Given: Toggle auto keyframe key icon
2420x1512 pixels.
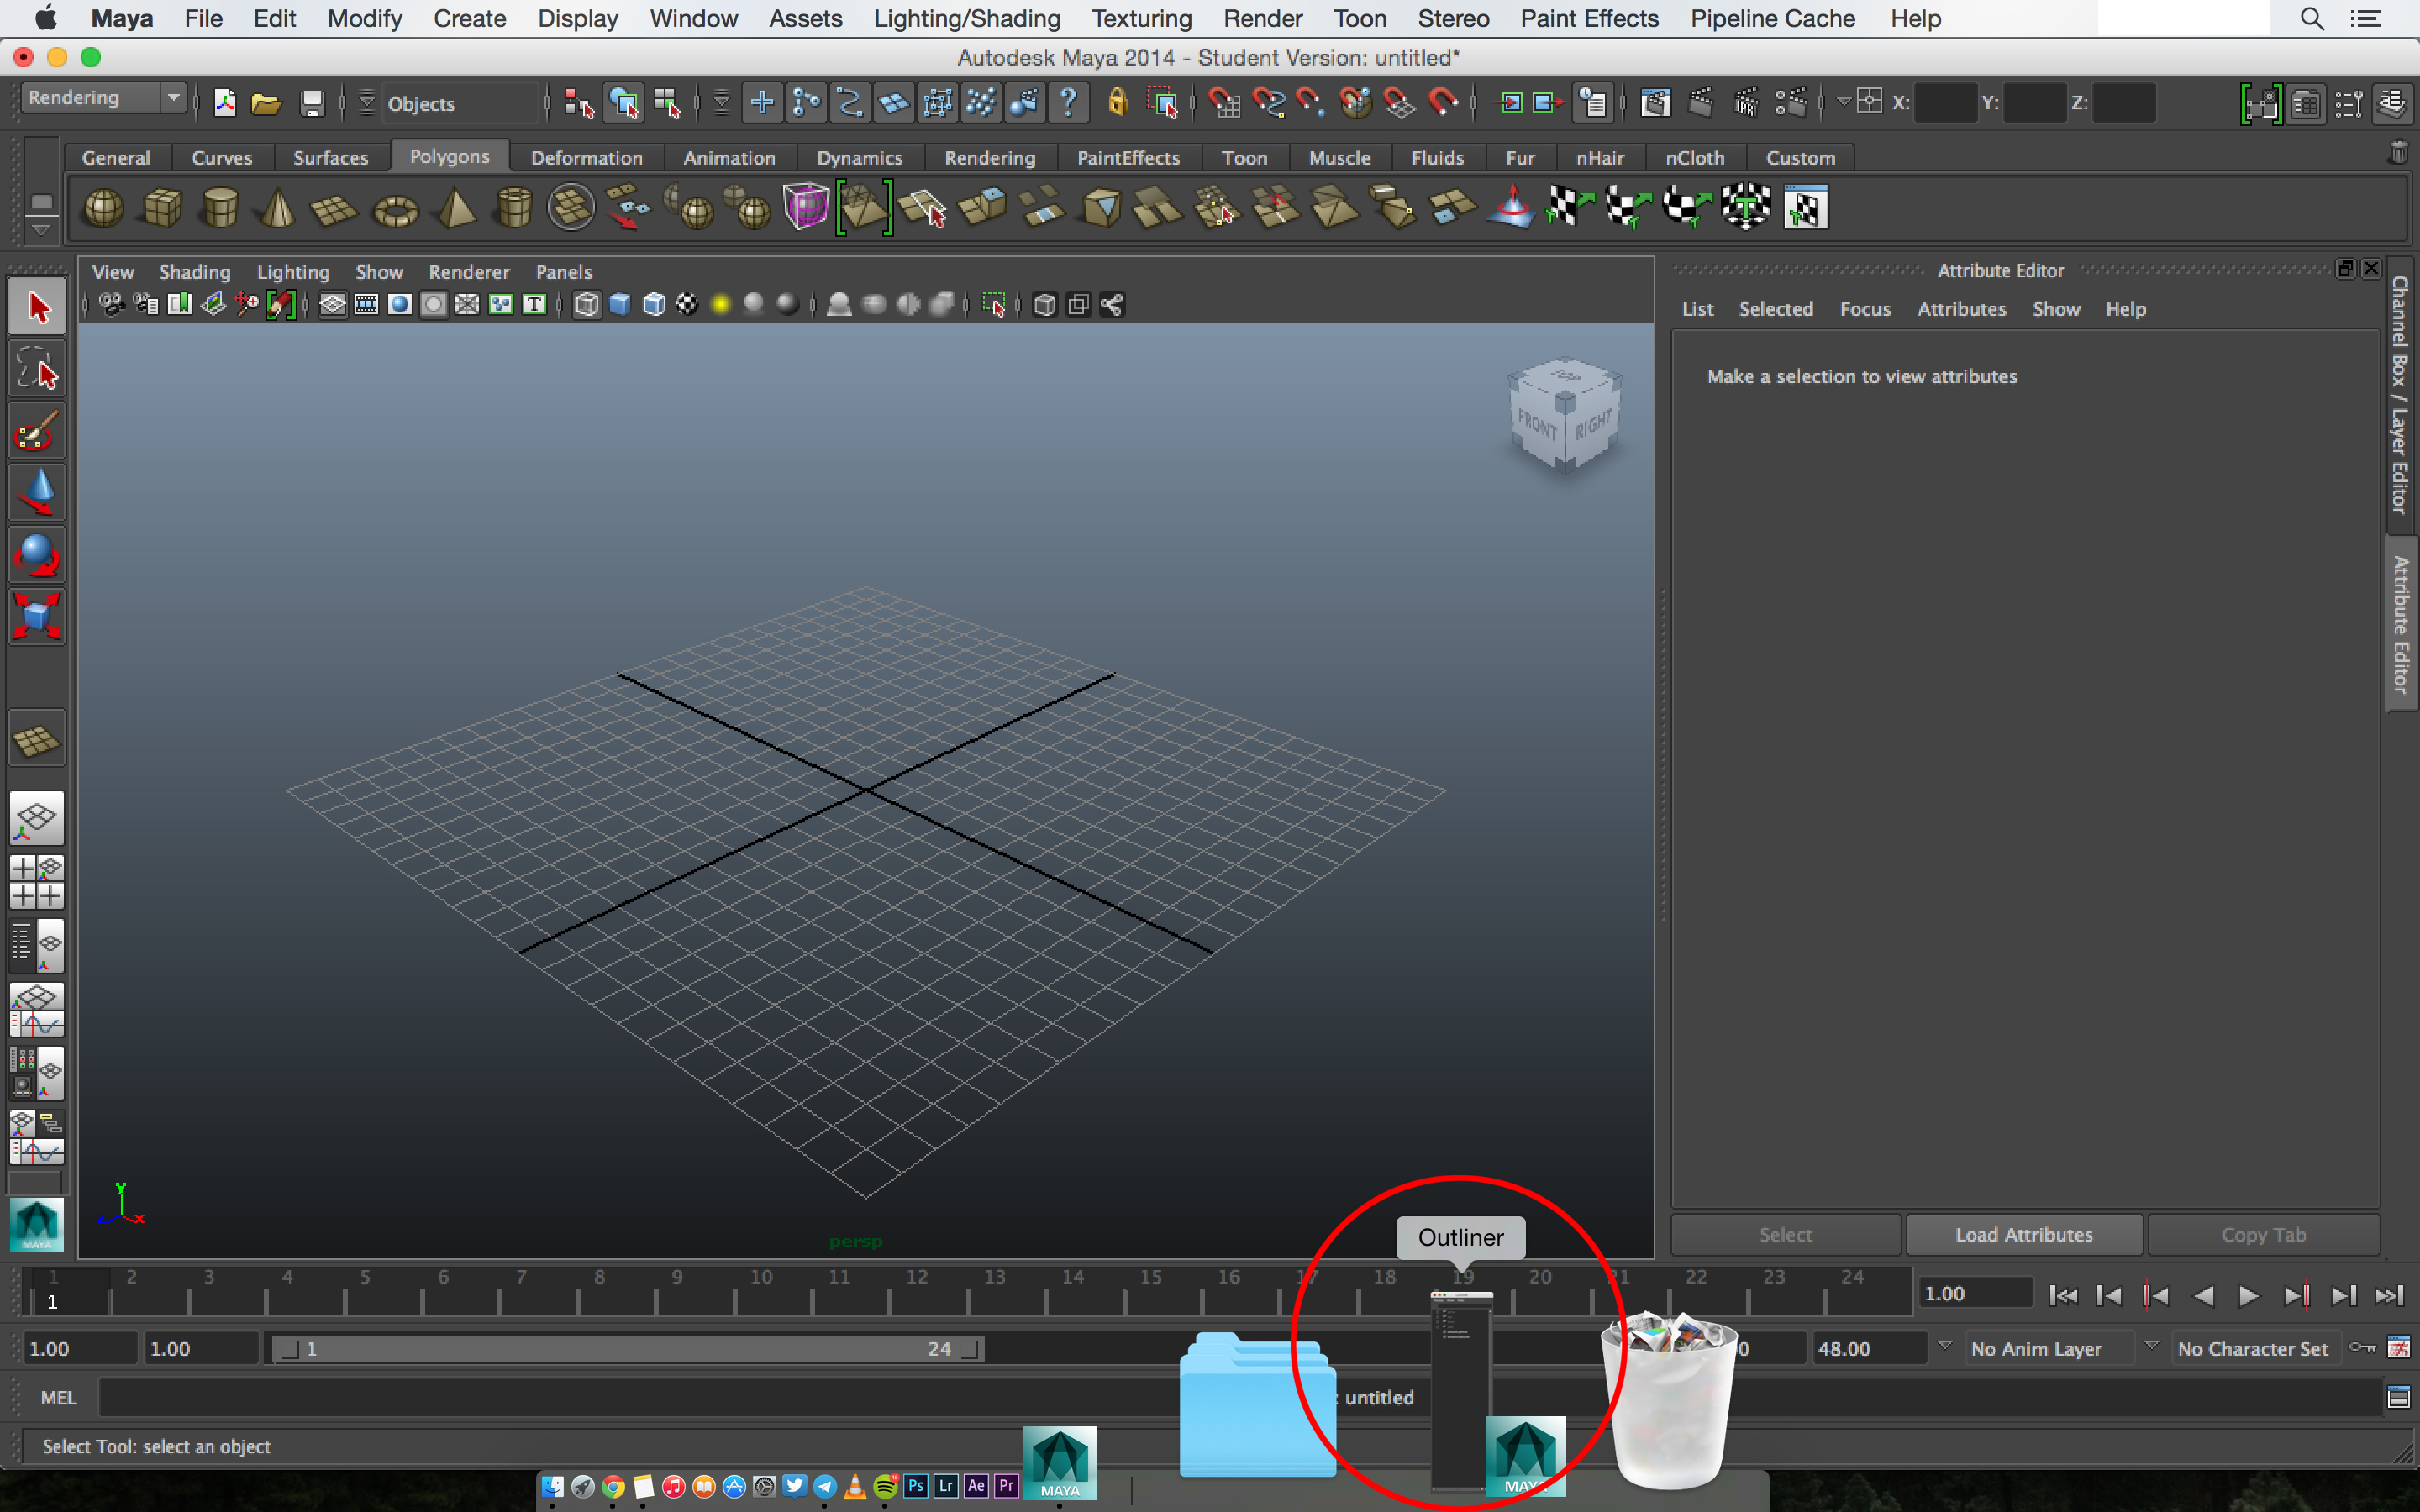Looking at the screenshot, I should 2362,1348.
